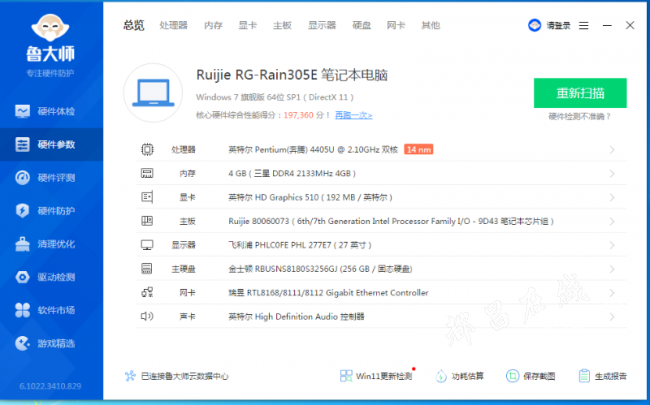This screenshot has height=405, width=650.
Task: Click the High Definition Audio text
Action: (296, 317)
